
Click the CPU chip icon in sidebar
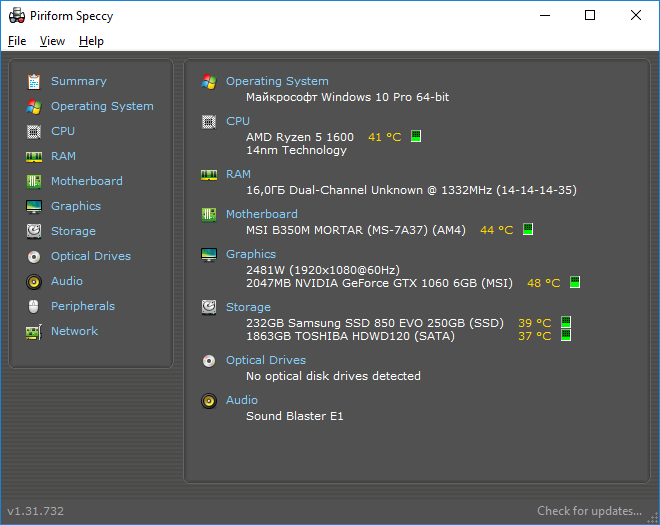click(x=34, y=132)
